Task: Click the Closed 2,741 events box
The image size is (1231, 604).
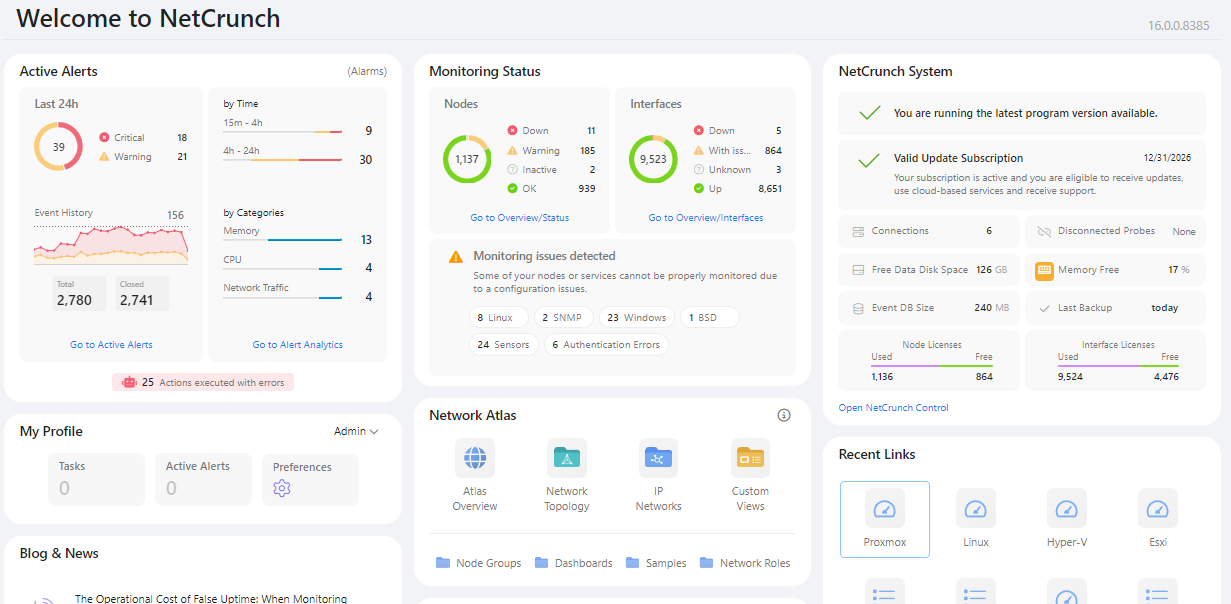Action: [x=141, y=294]
